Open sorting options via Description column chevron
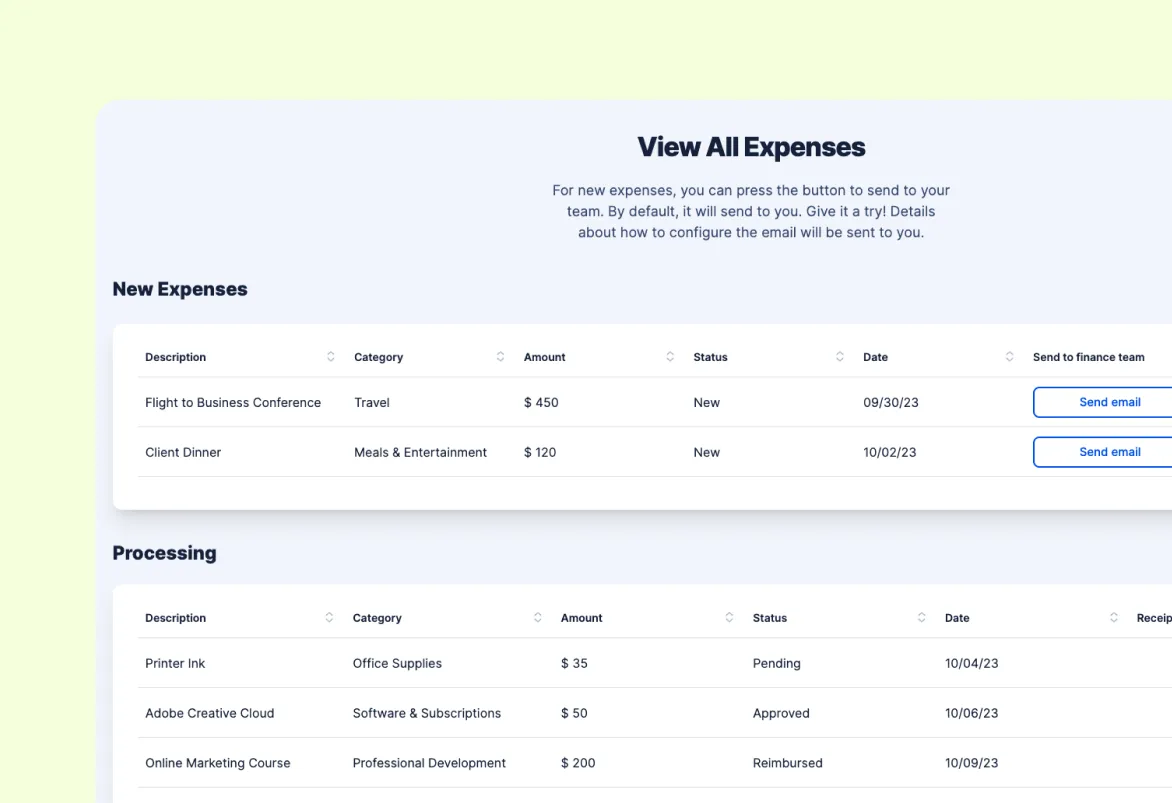 (x=330, y=356)
